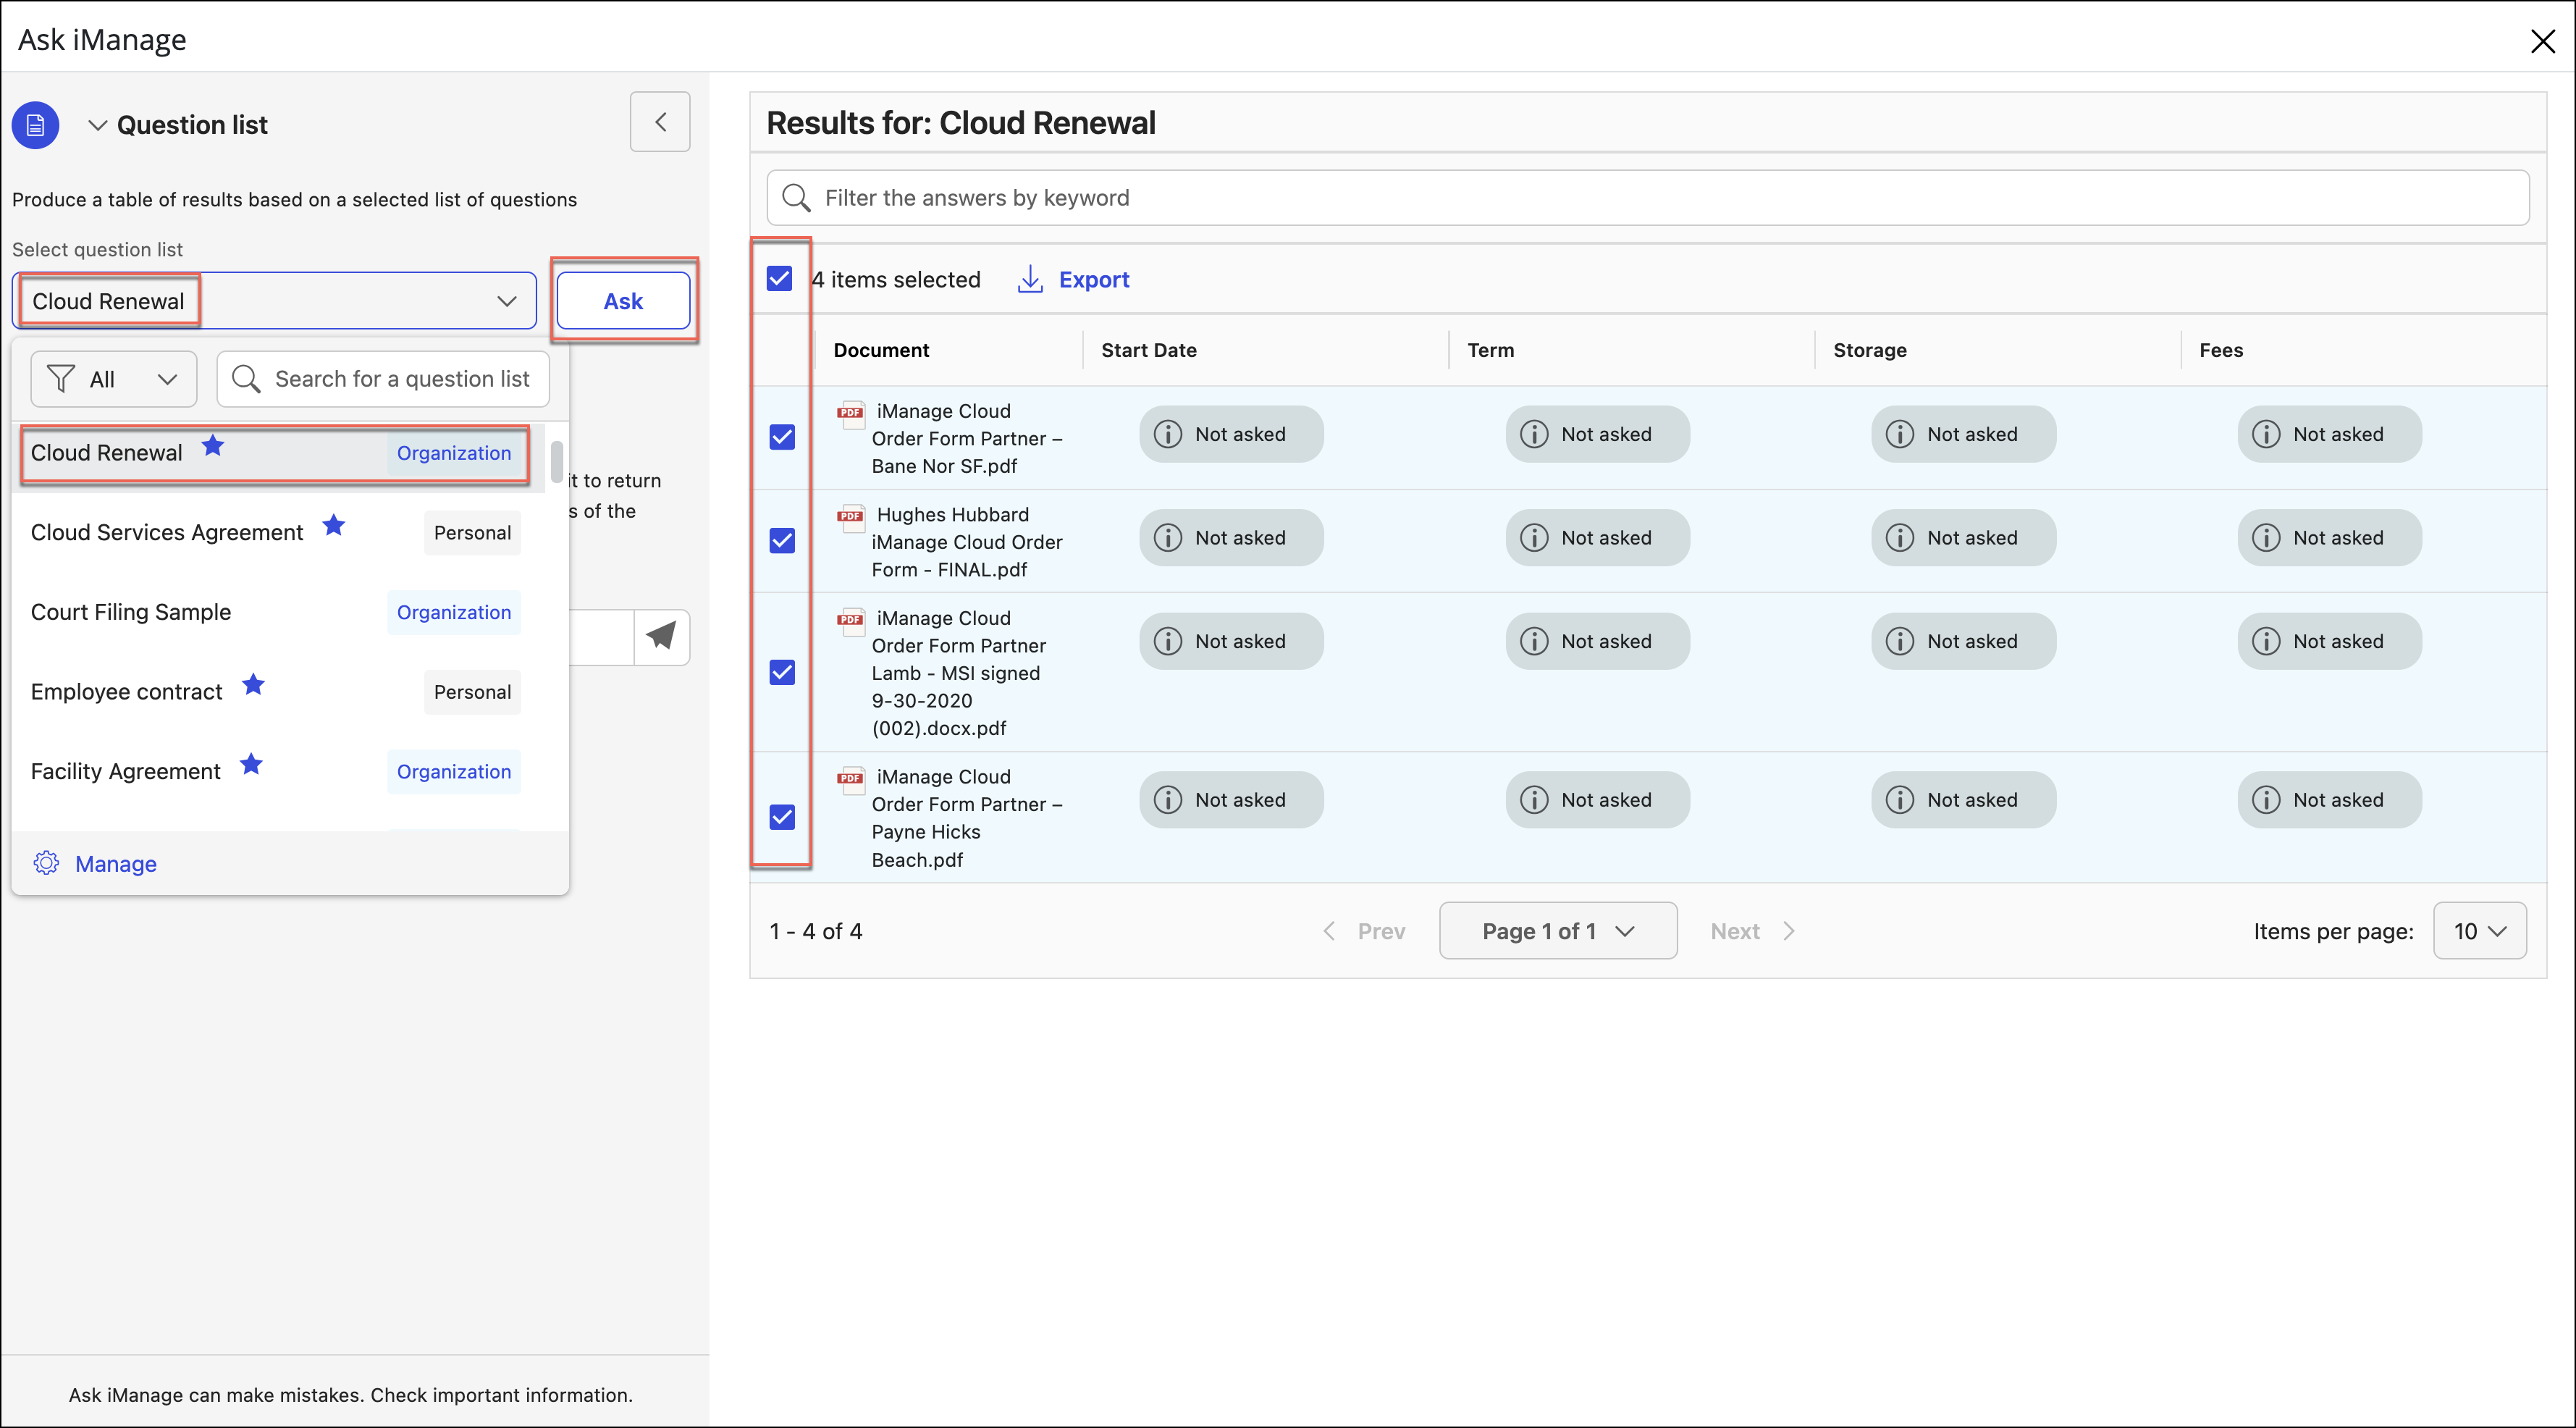Image resolution: width=2576 pixels, height=1428 pixels.
Task: Click the favorite star next to Cloud Services Agreement
Action: click(334, 525)
